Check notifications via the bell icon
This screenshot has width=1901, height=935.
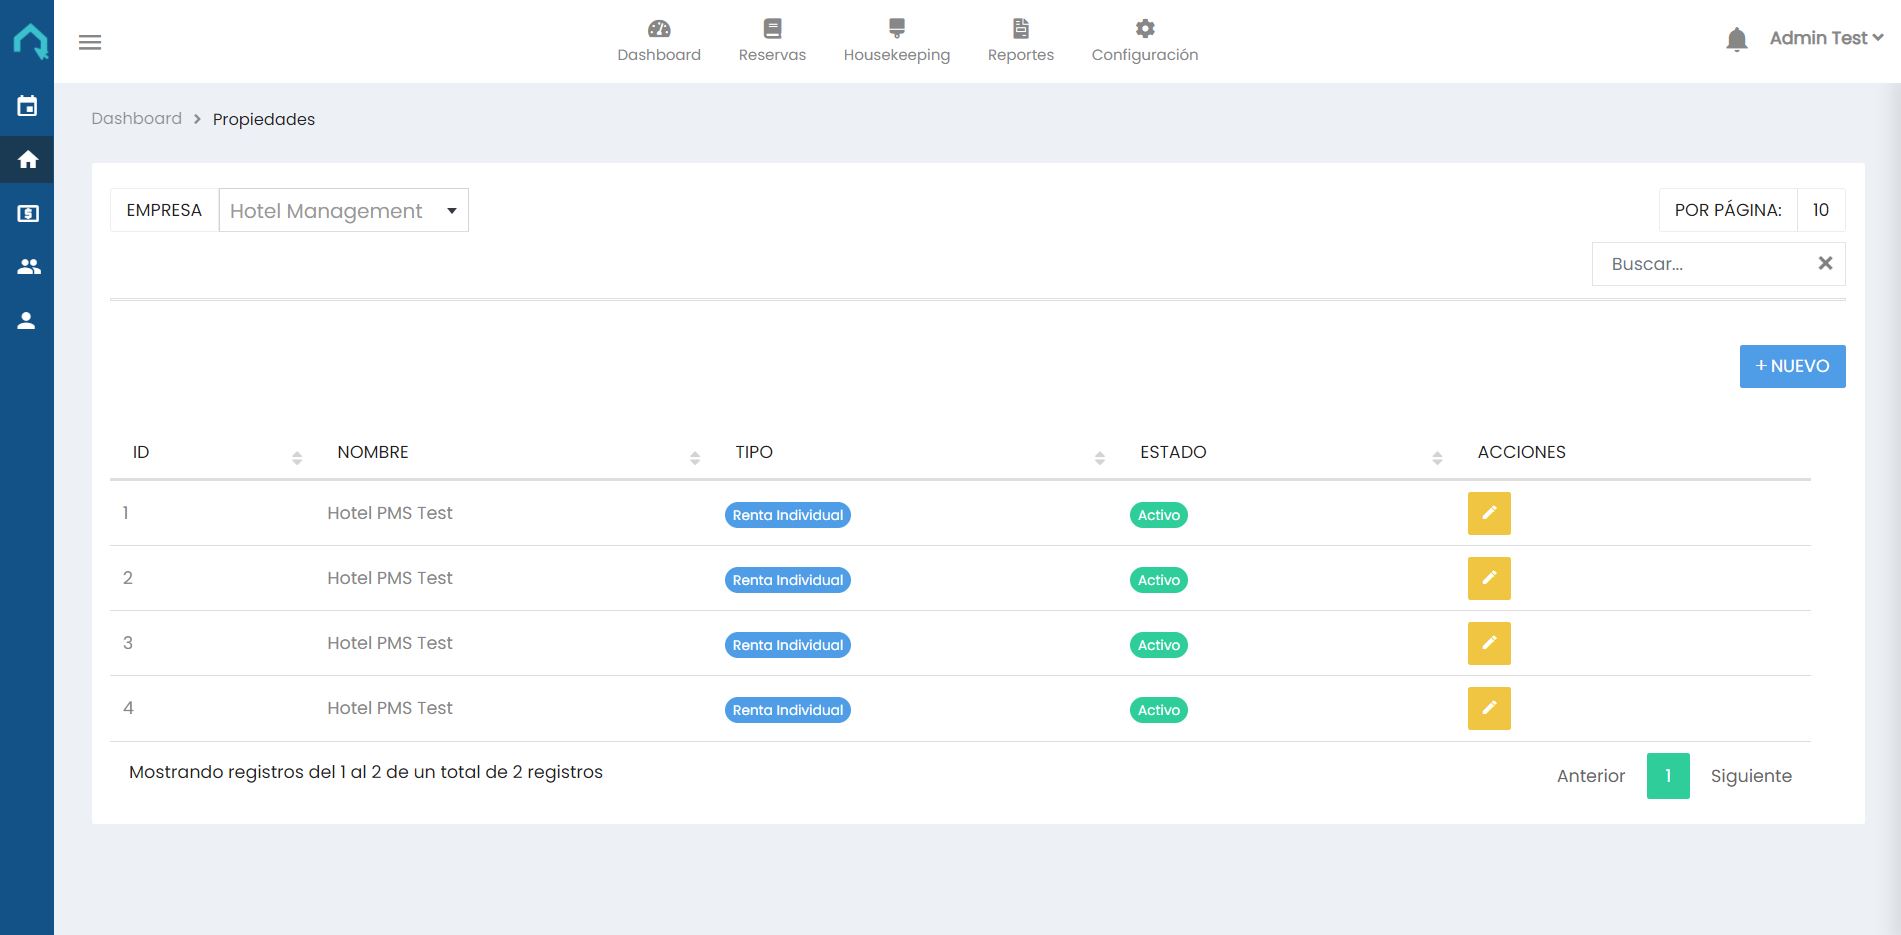coord(1737,40)
